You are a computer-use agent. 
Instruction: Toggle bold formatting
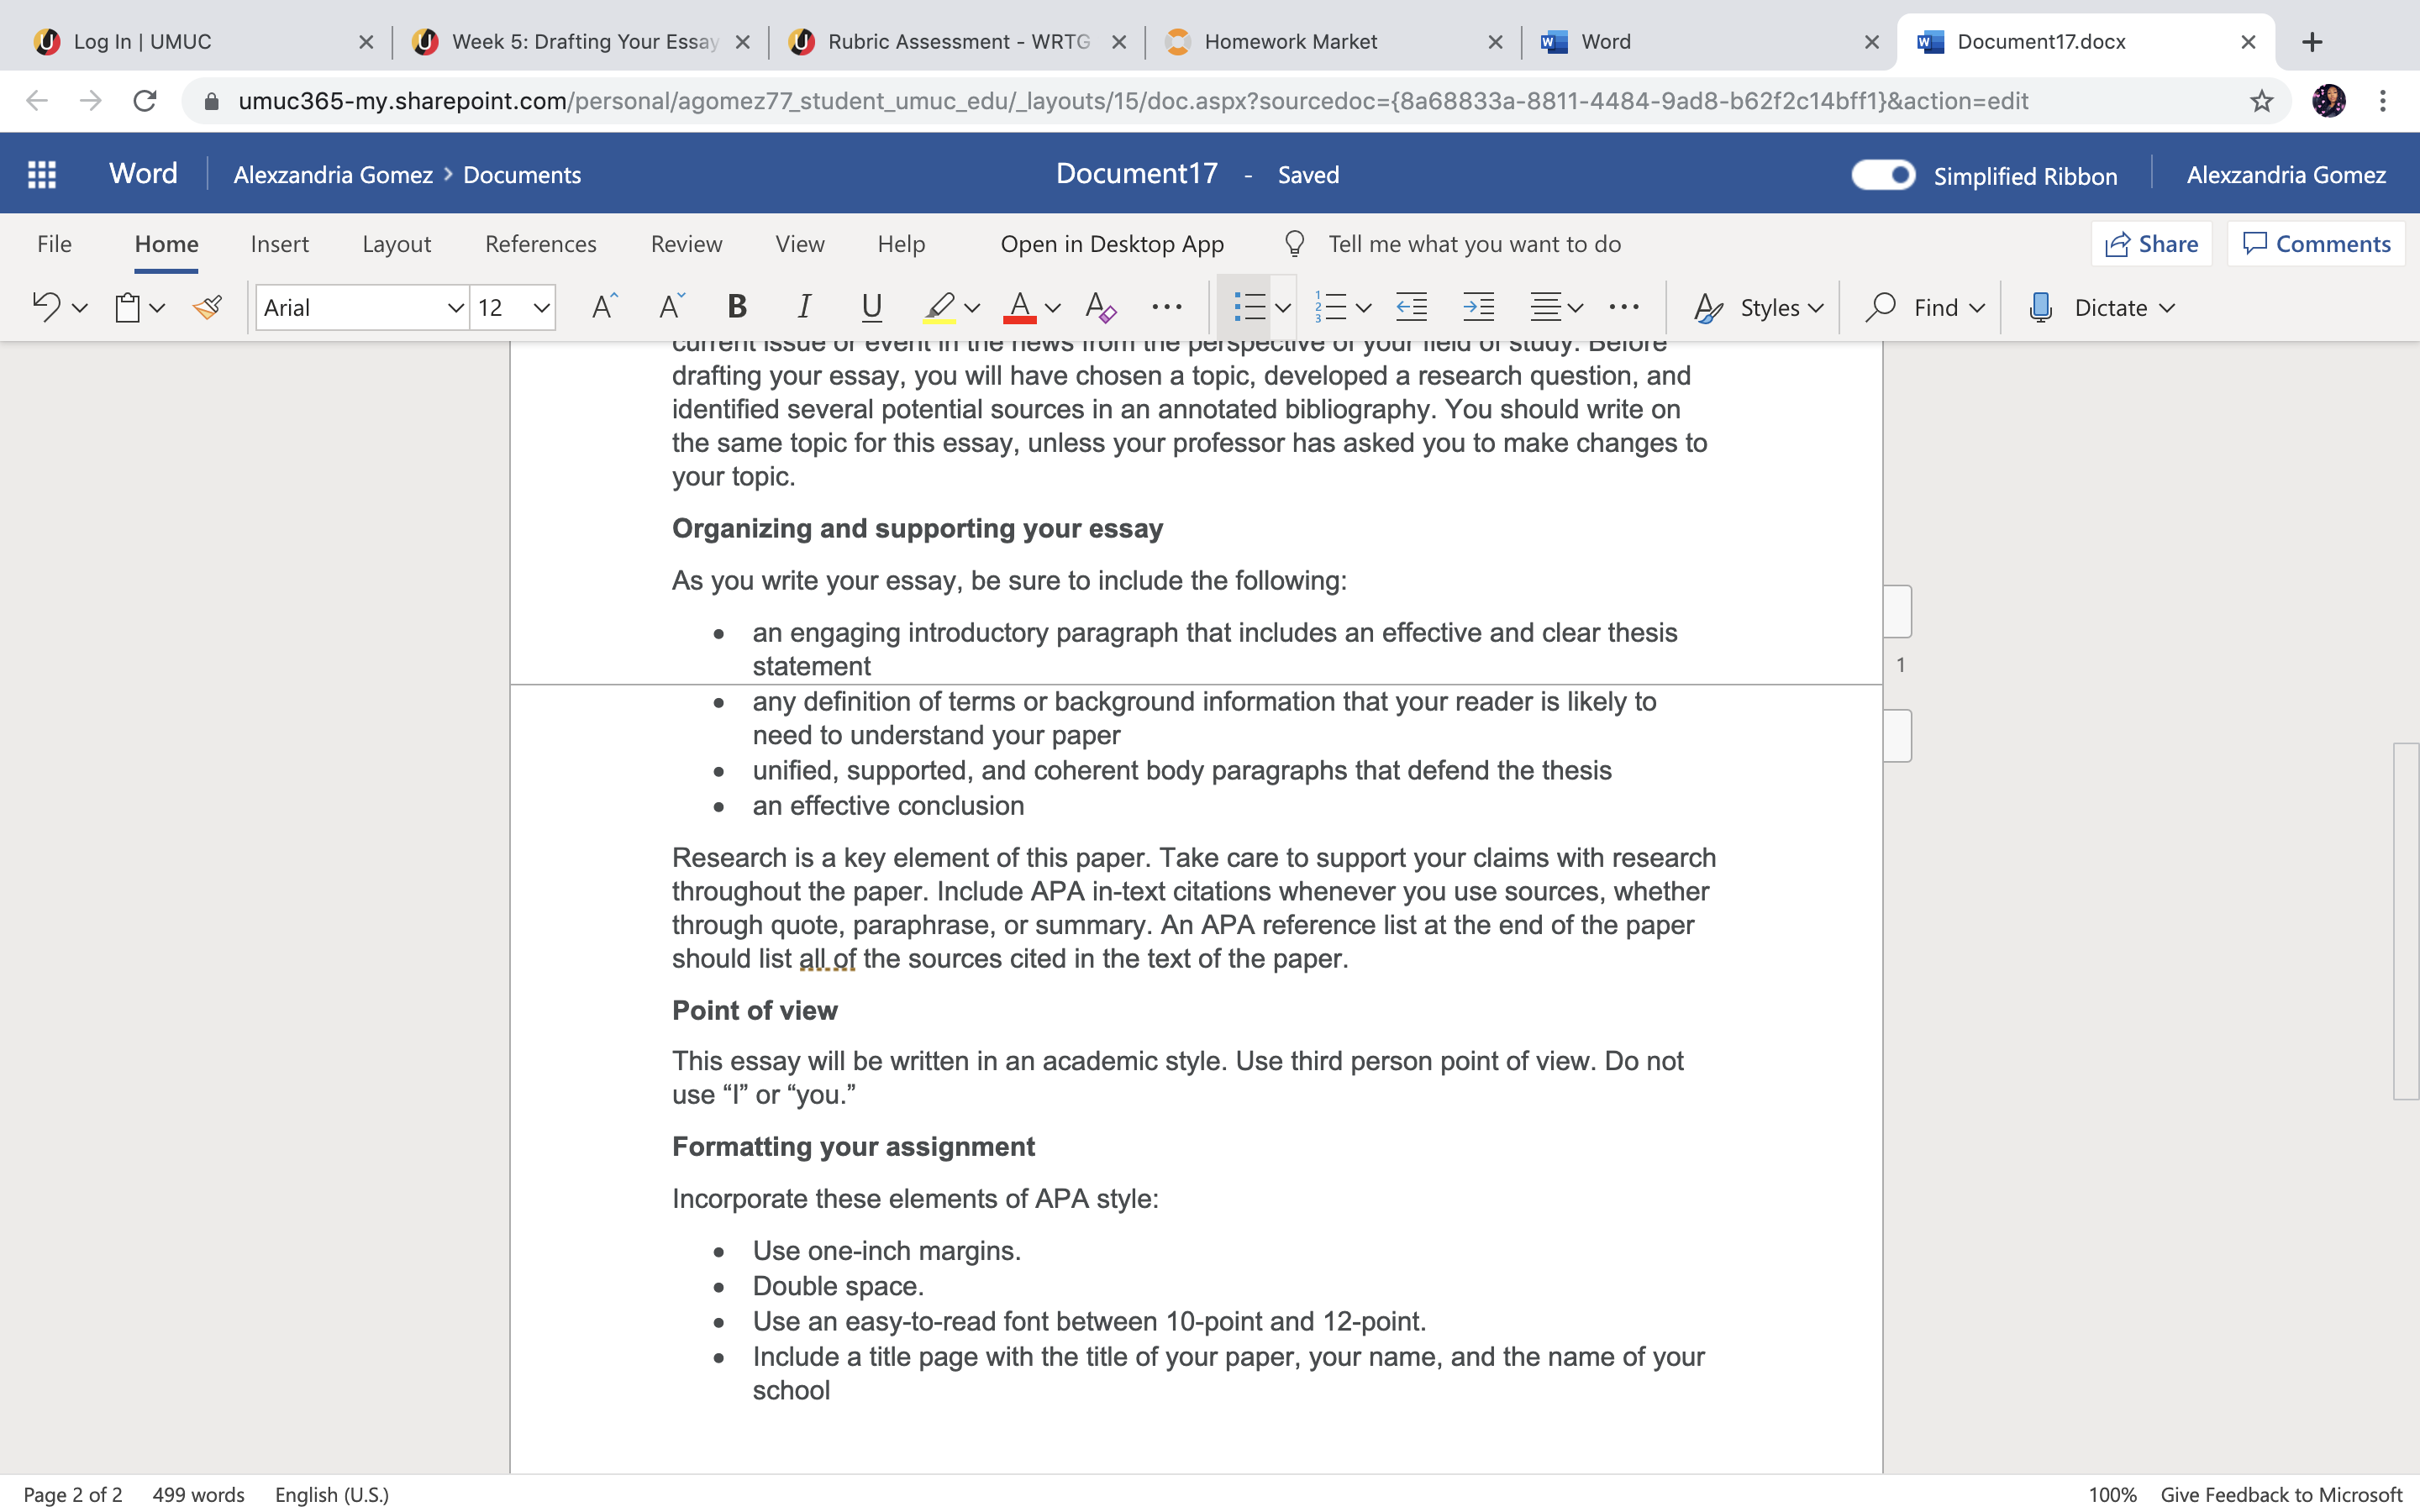coord(737,307)
